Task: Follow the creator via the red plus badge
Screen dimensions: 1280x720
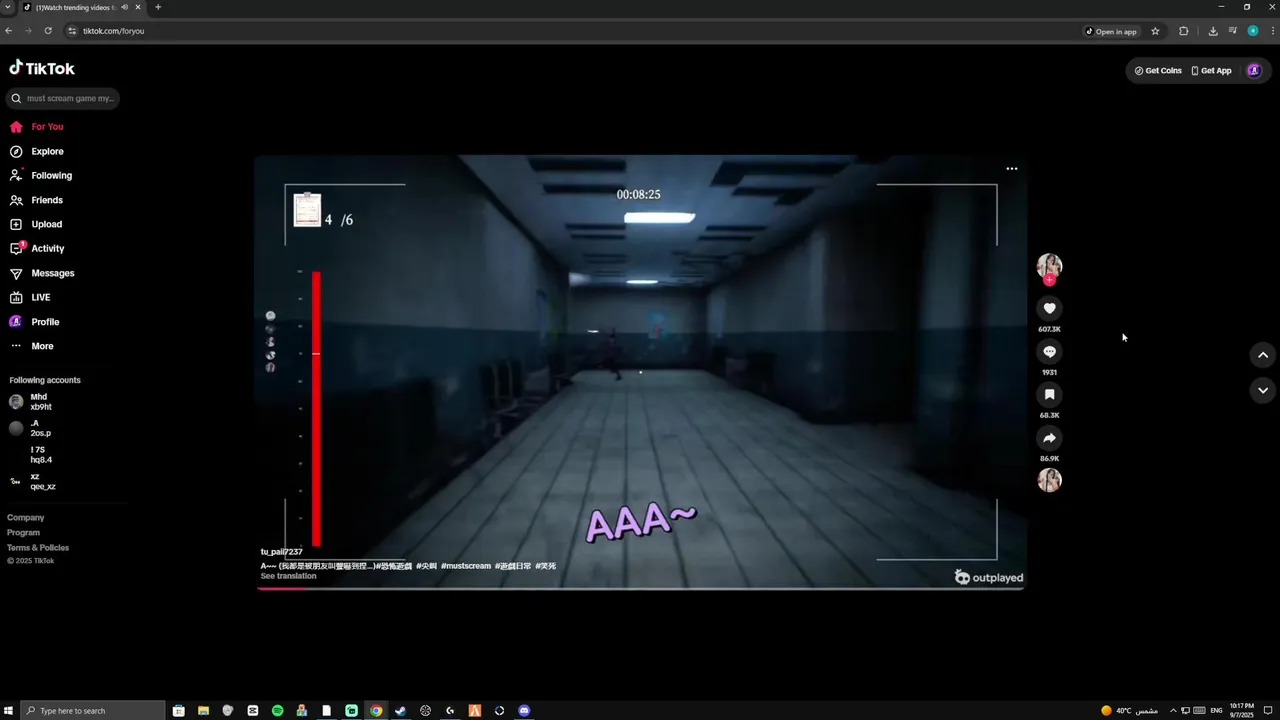Action: [x=1049, y=280]
